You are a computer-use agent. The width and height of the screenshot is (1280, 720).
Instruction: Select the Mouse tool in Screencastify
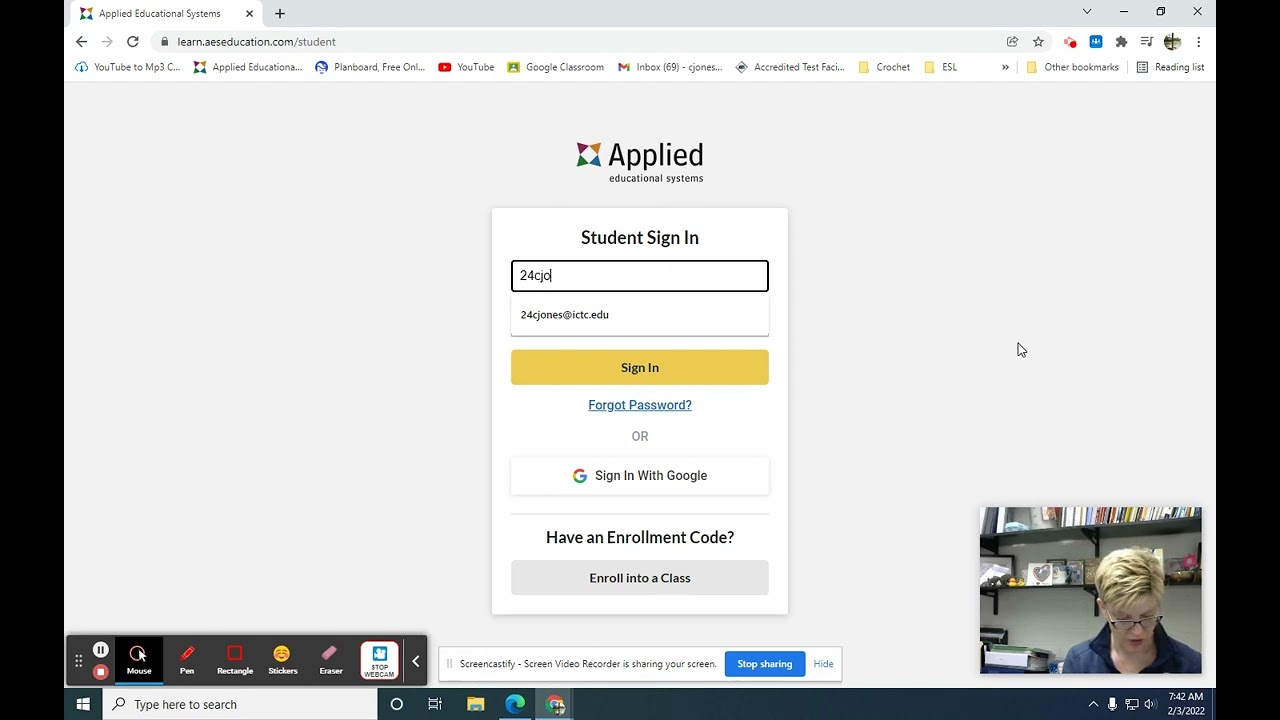pyautogui.click(x=138, y=661)
